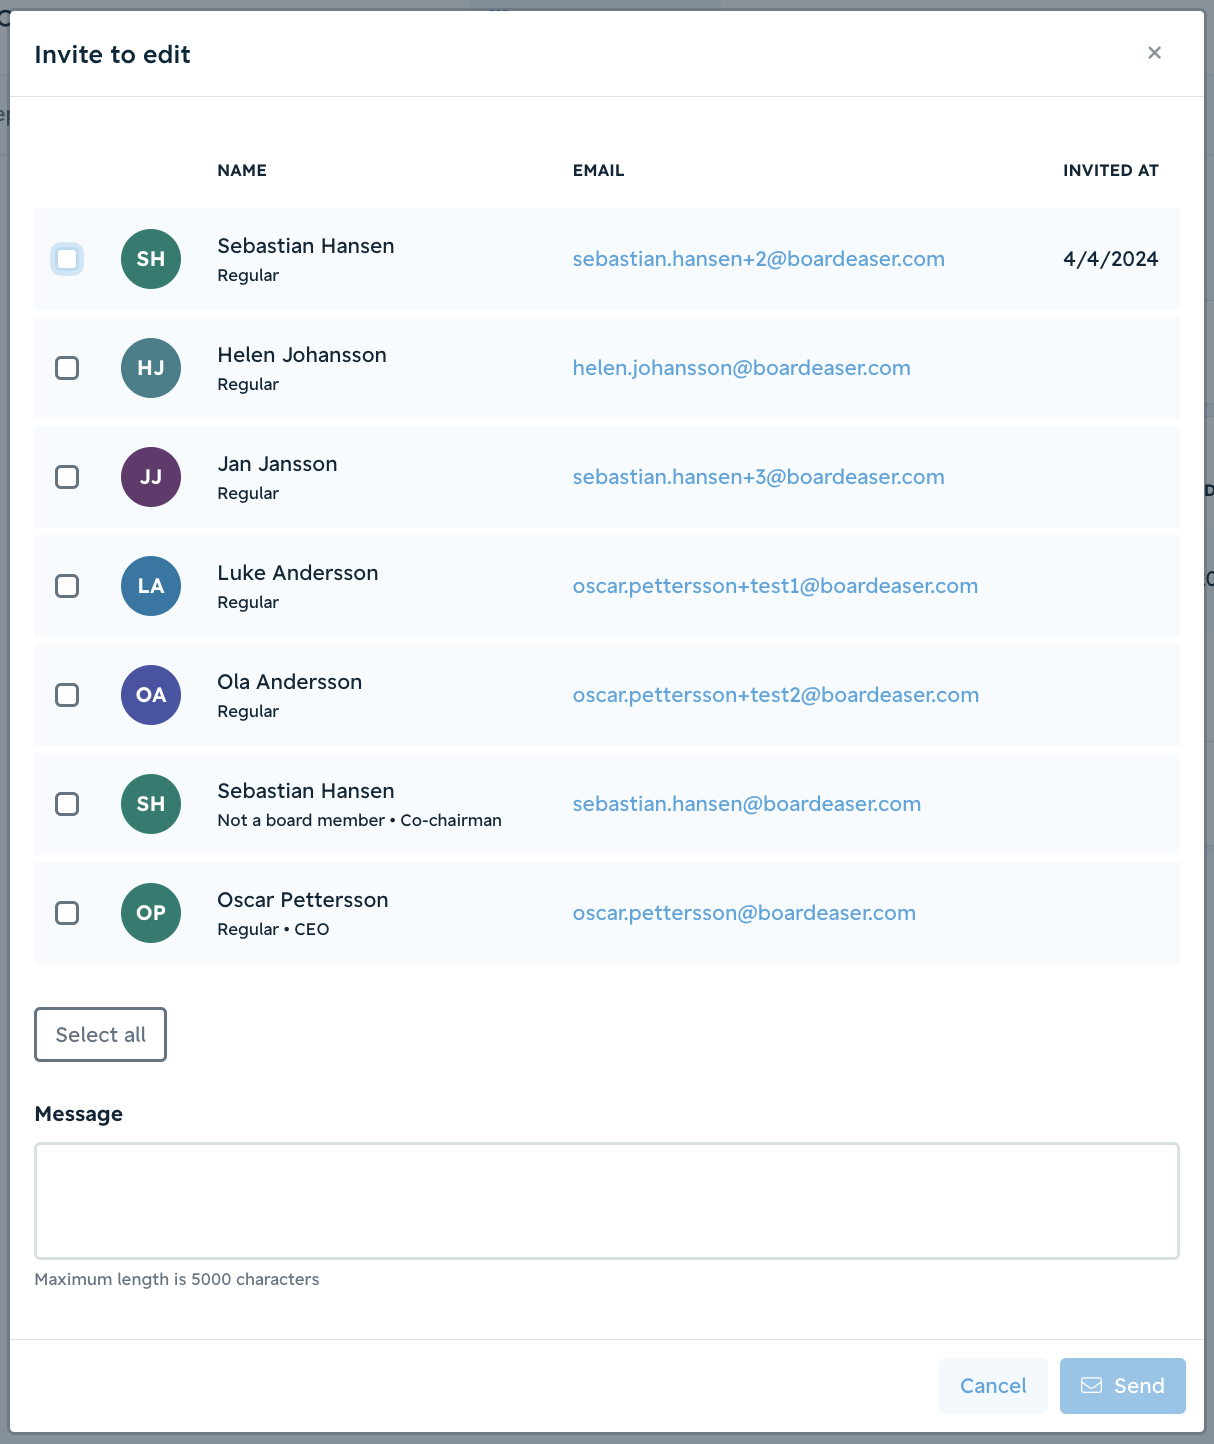Click the OP avatar icon

pos(151,913)
